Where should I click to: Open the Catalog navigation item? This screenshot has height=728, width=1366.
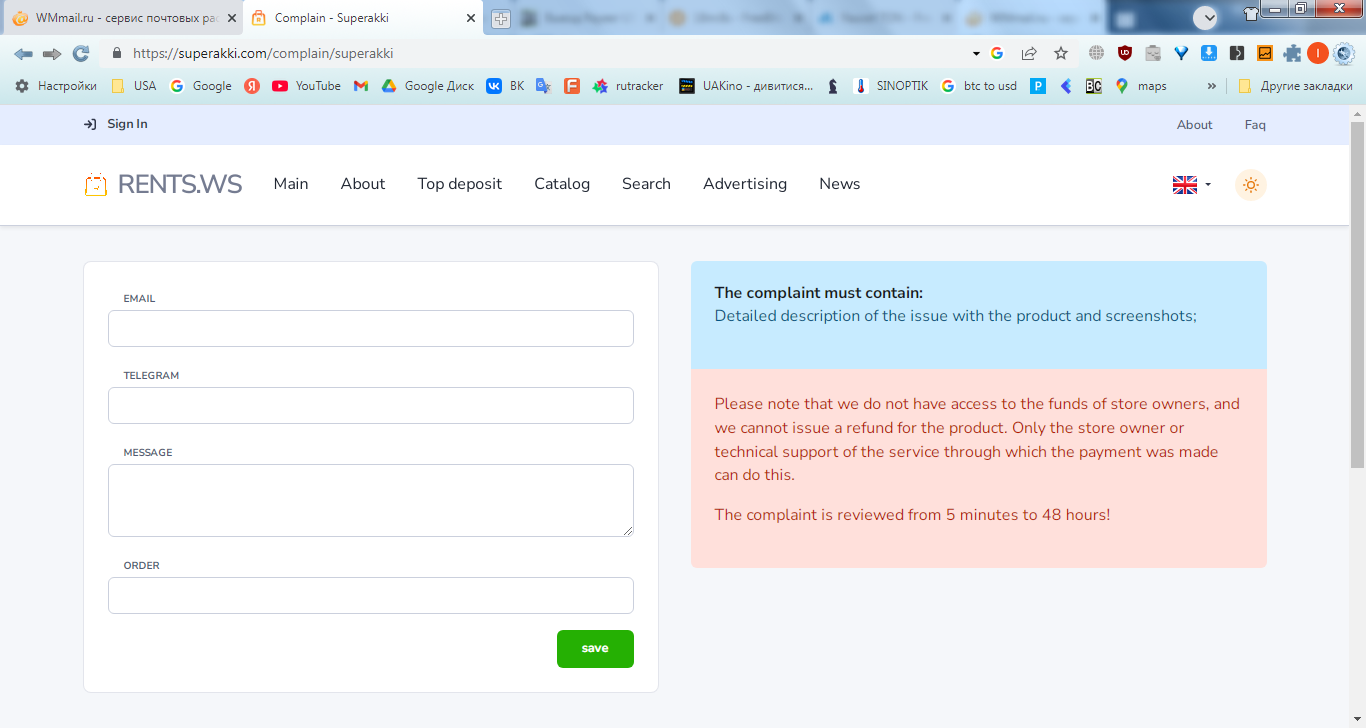point(562,184)
